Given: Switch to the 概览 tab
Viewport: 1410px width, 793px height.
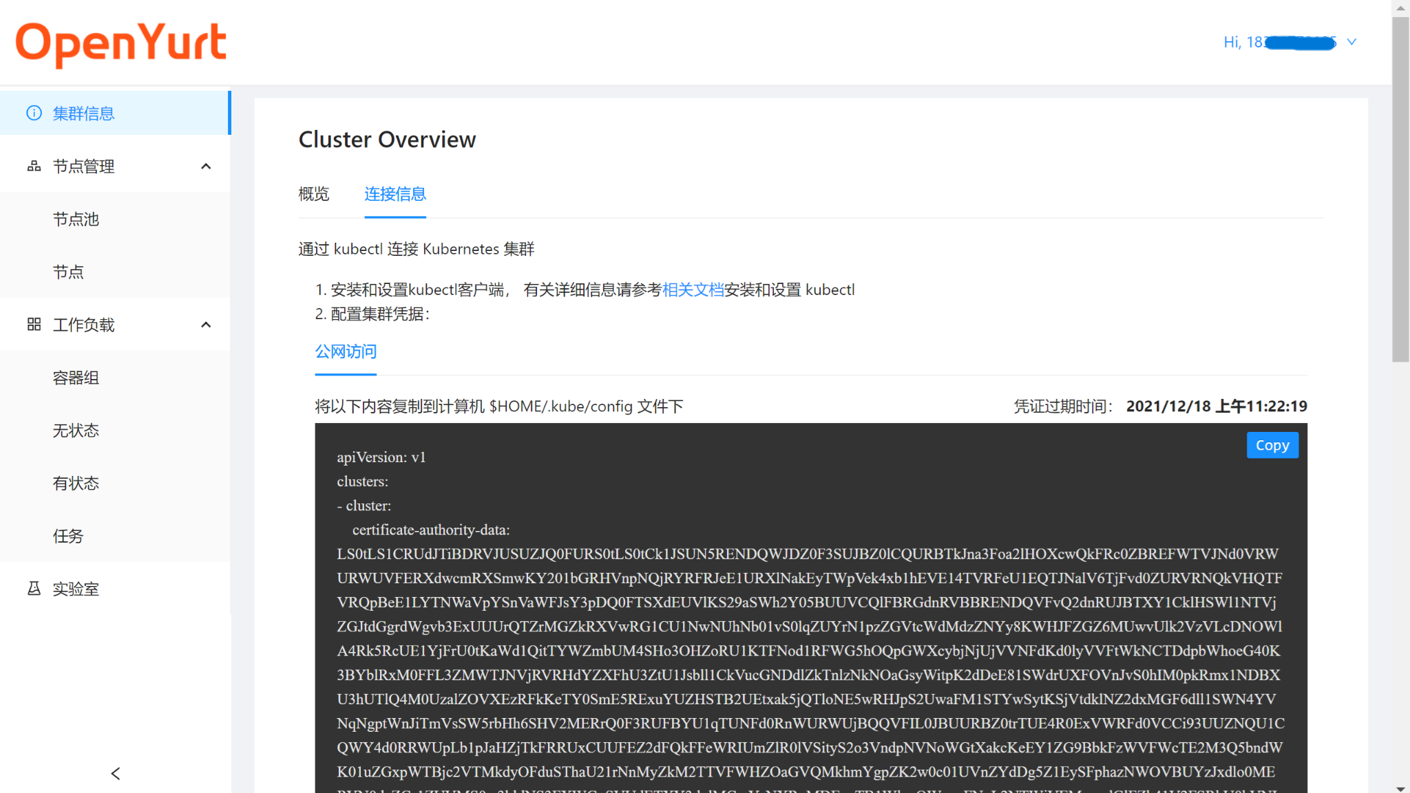Looking at the screenshot, I should pos(314,194).
